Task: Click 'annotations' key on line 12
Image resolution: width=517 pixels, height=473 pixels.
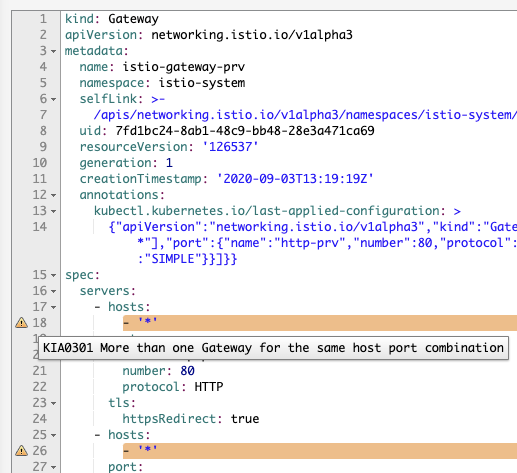Action: [x=119, y=195]
